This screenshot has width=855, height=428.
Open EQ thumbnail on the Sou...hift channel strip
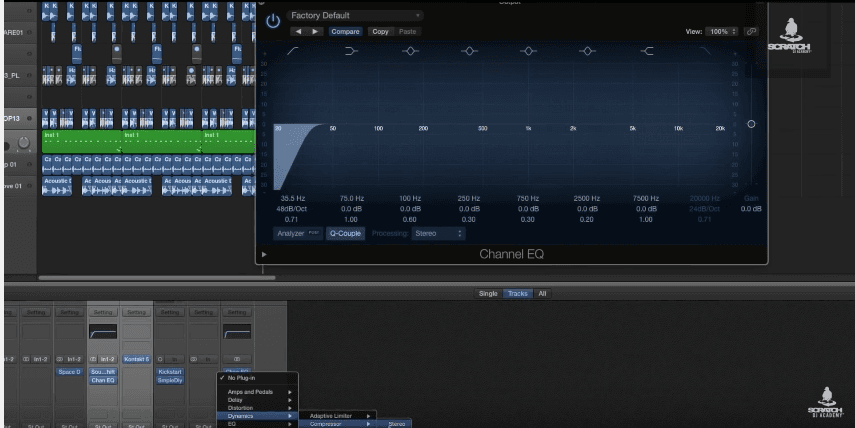[x=103, y=331]
